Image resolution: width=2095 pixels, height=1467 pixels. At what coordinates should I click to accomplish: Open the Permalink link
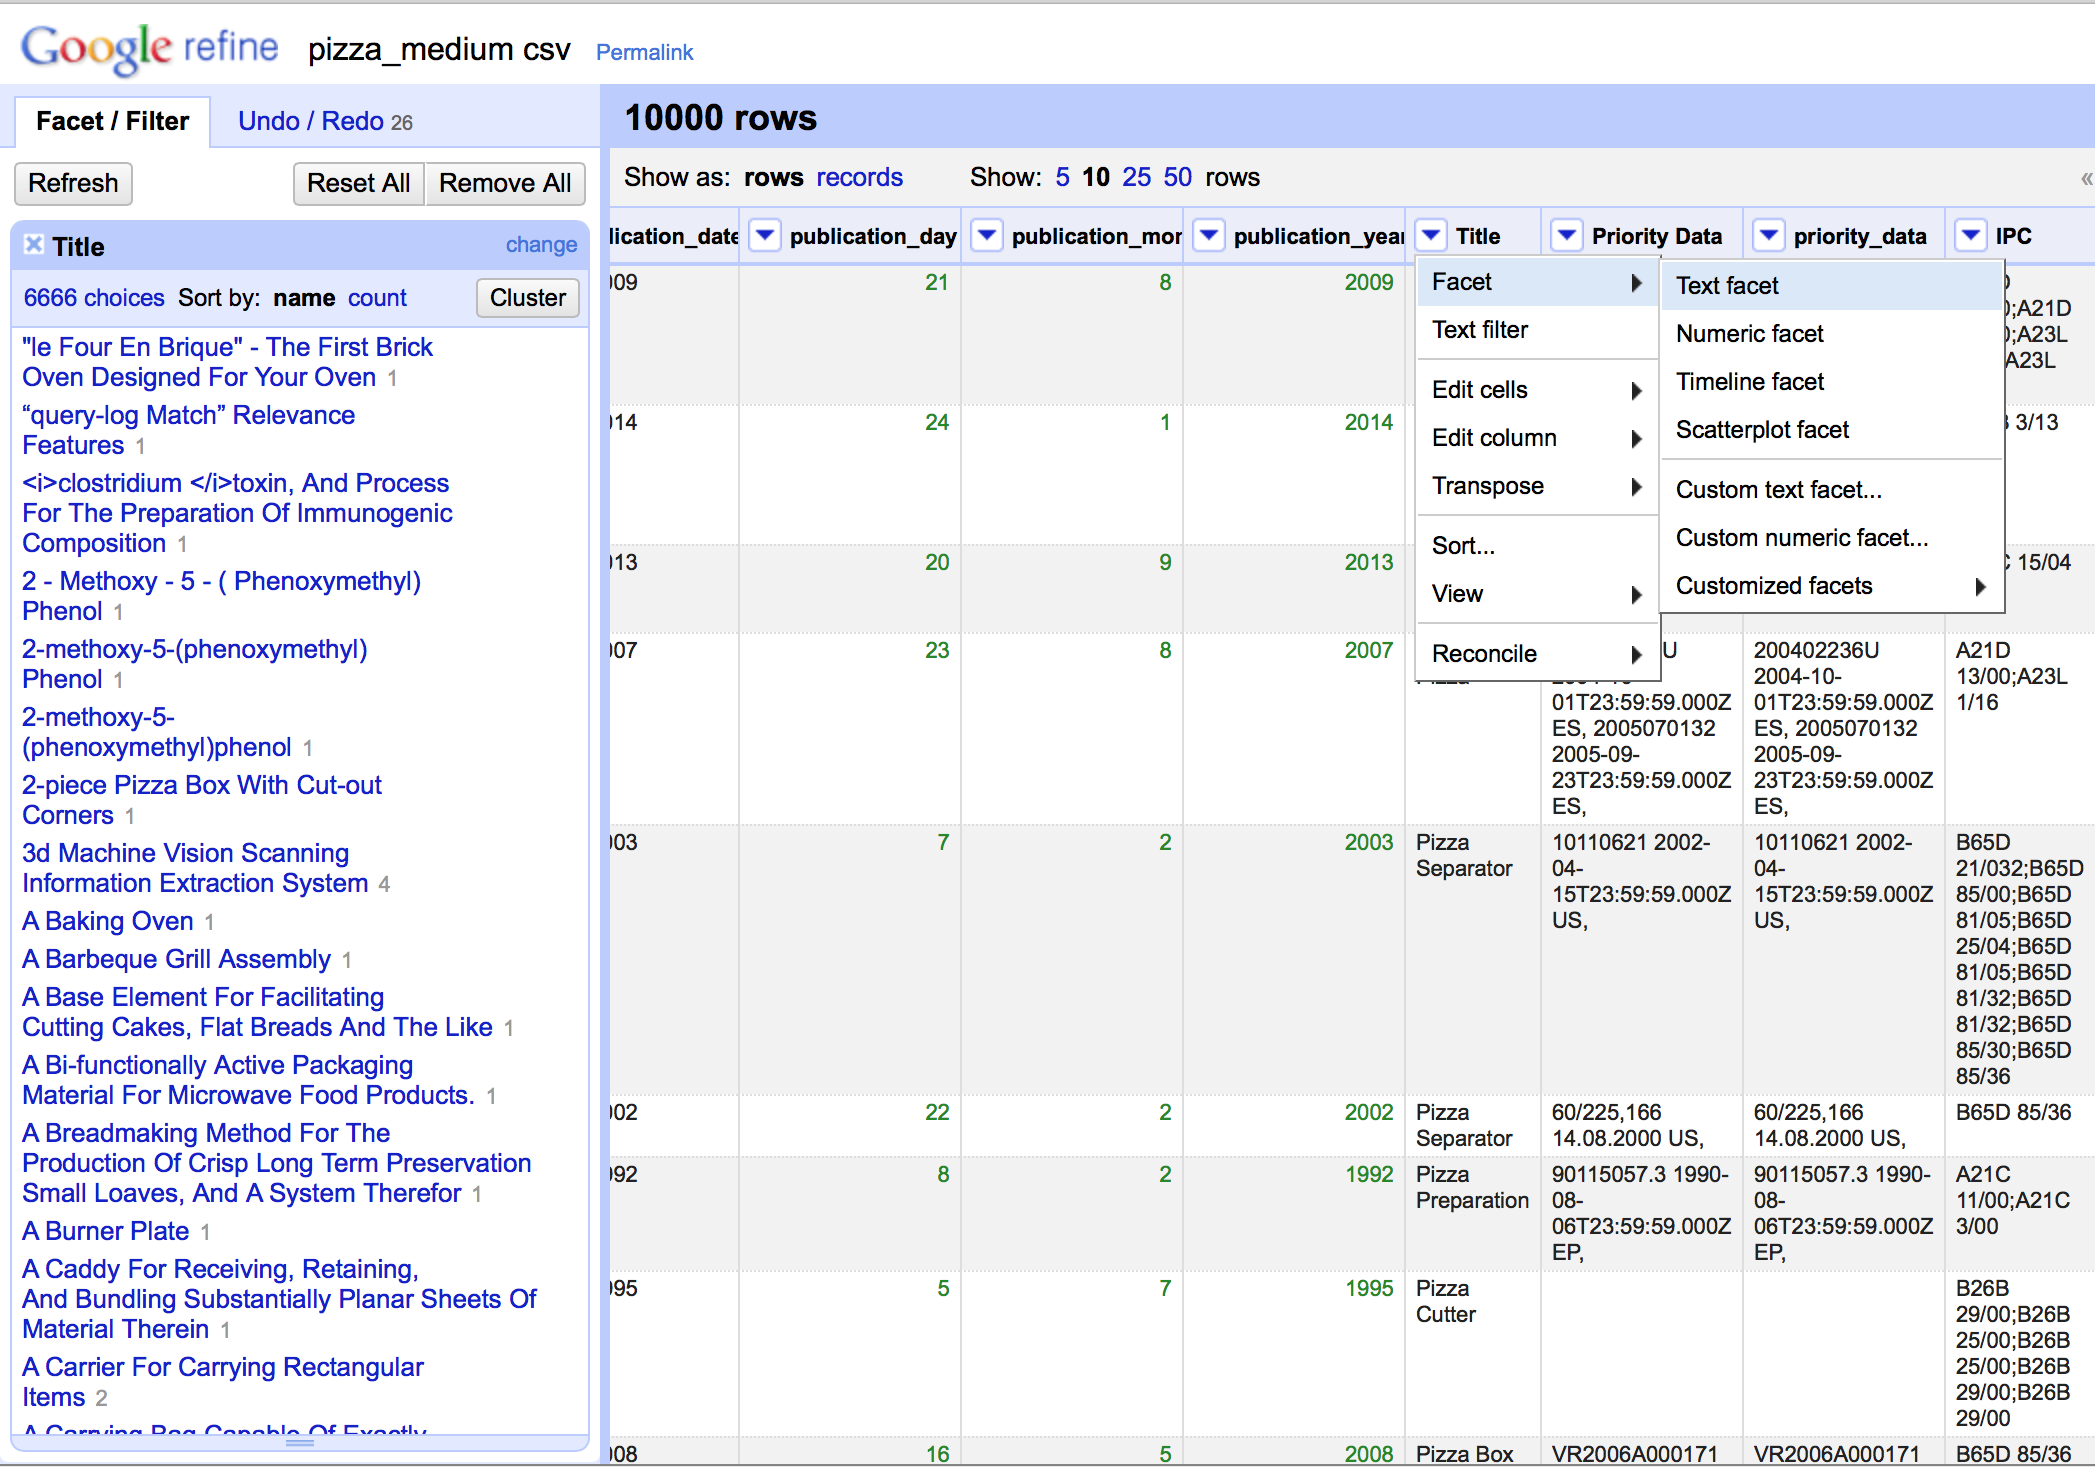click(x=644, y=52)
